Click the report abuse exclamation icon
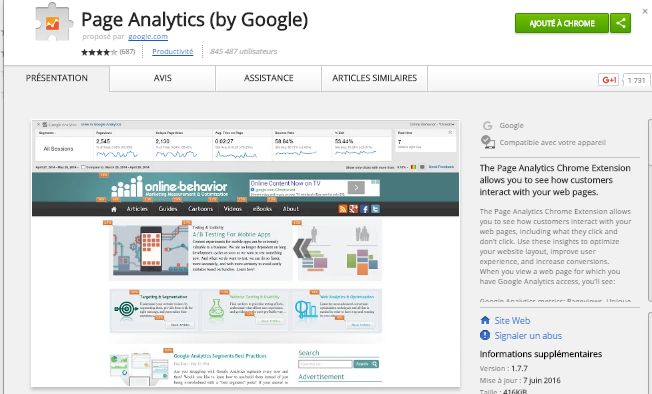This screenshot has width=652, height=394. (485, 335)
